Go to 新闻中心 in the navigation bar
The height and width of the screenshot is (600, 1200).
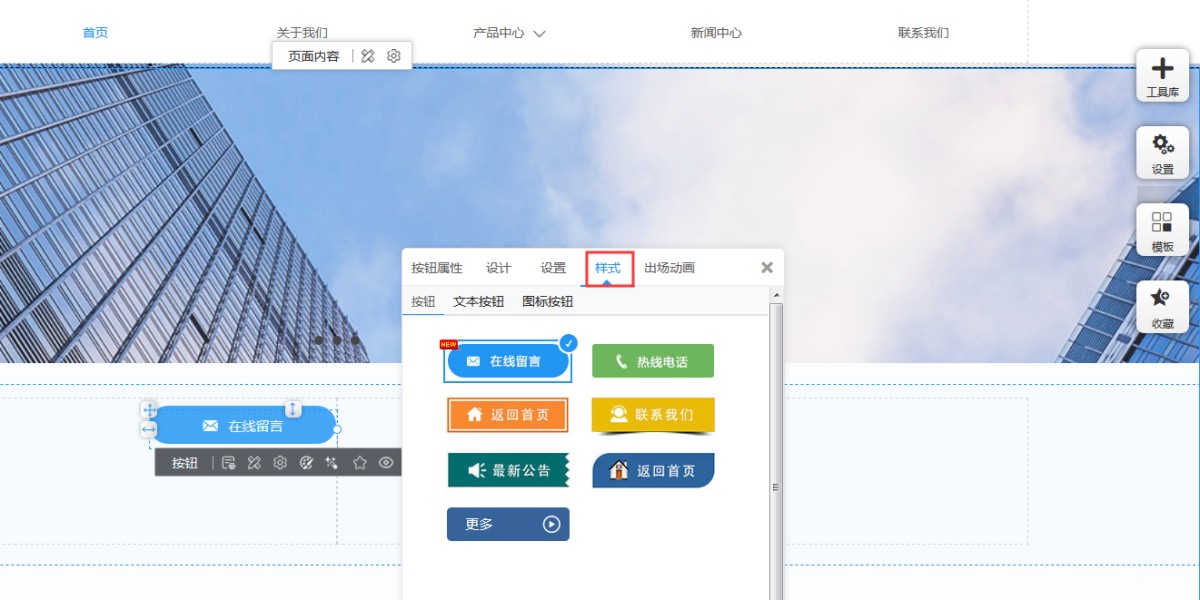(x=716, y=33)
